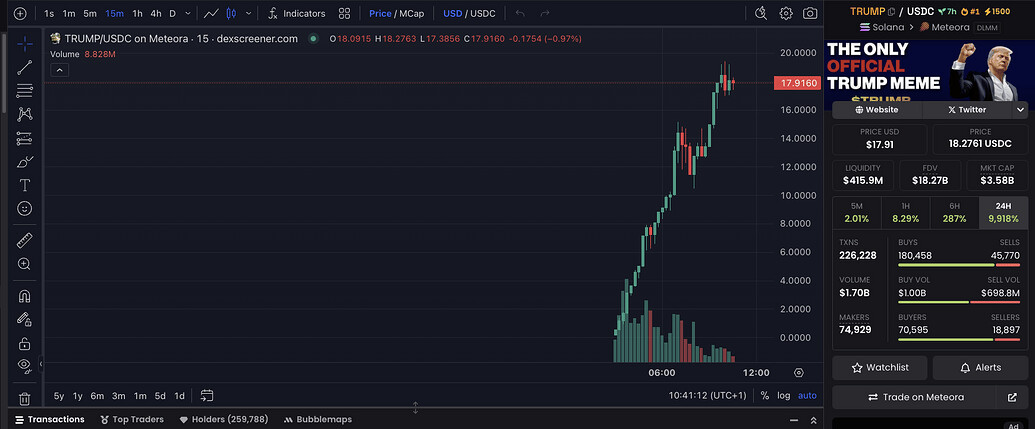The width and height of the screenshot is (1035, 429).
Task: Switch to the 1m timeframe
Action: [69, 13]
